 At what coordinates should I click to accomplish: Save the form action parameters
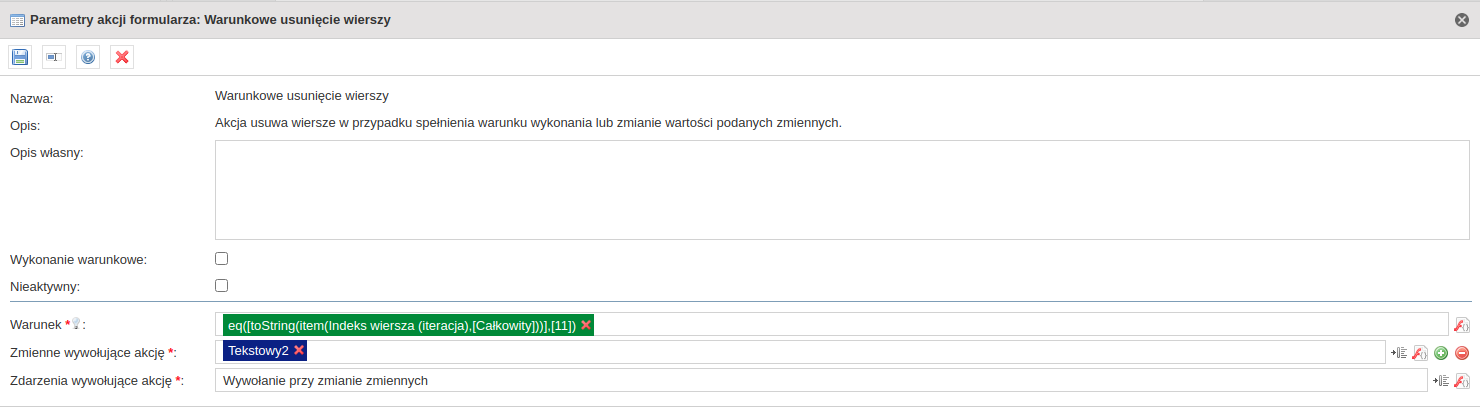[x=20, y=57]
